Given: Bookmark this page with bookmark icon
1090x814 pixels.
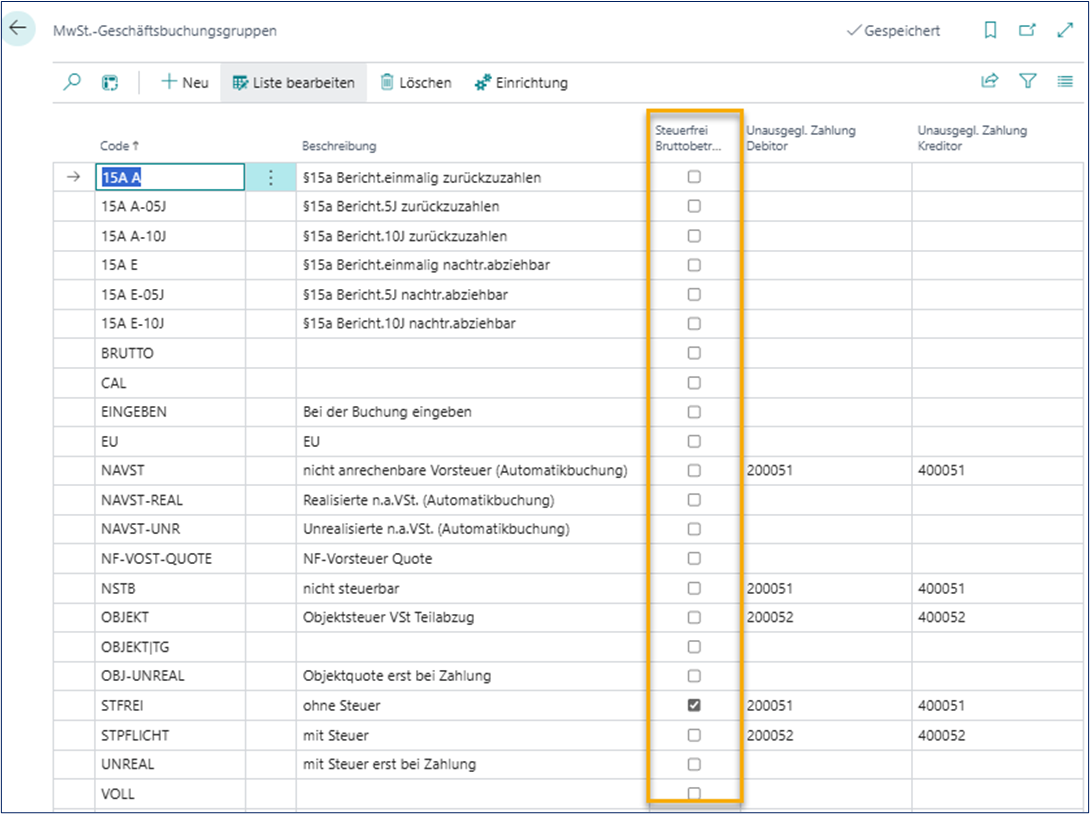Looking at the screenshot, I should click(990, 31).
